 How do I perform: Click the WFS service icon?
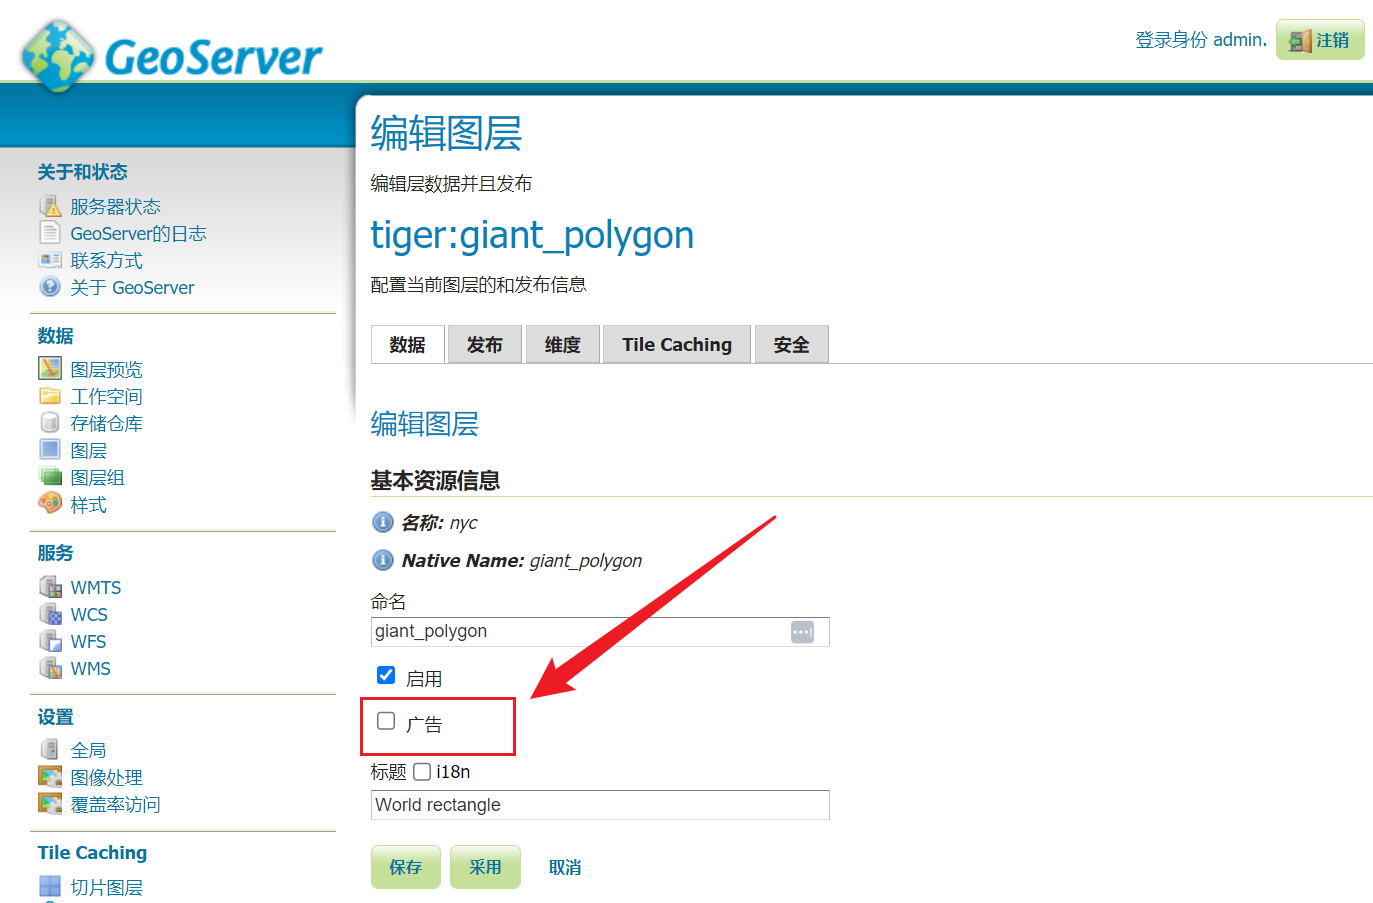pyautogui.click(x=50, y=641)
